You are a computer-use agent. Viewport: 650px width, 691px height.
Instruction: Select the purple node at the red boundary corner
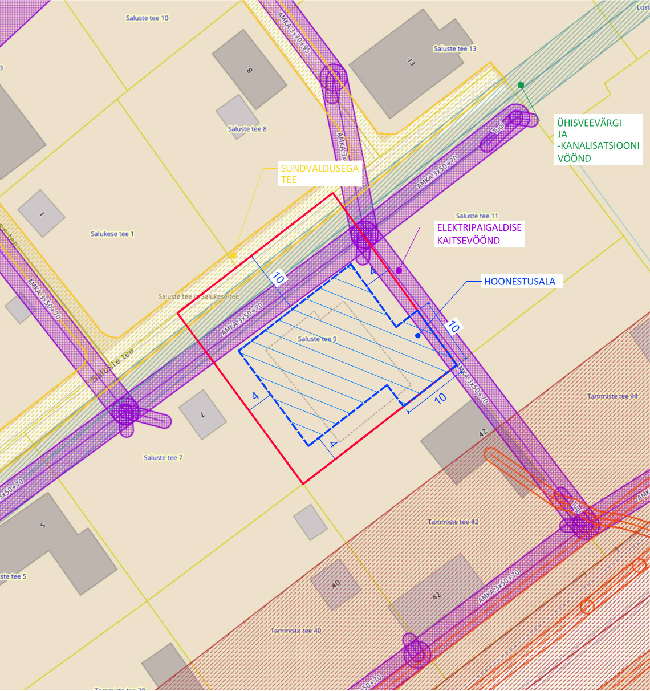[364, 236]
